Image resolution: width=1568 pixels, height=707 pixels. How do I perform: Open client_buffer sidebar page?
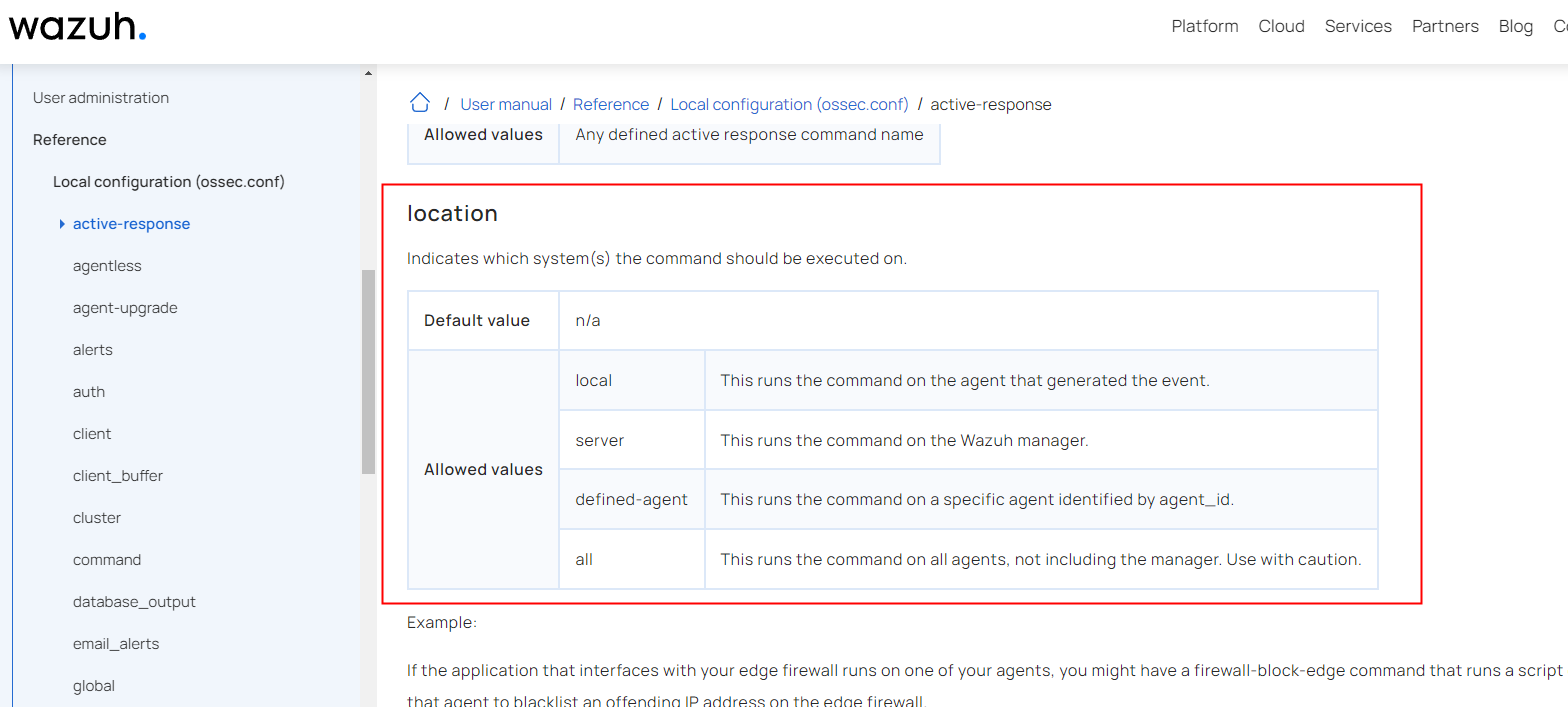click(118, 476)
